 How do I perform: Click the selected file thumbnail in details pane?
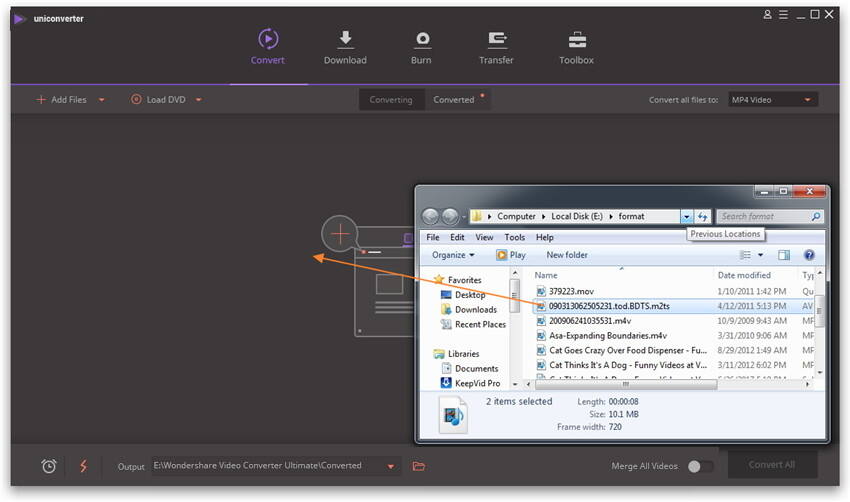click(x=453, y=415)
